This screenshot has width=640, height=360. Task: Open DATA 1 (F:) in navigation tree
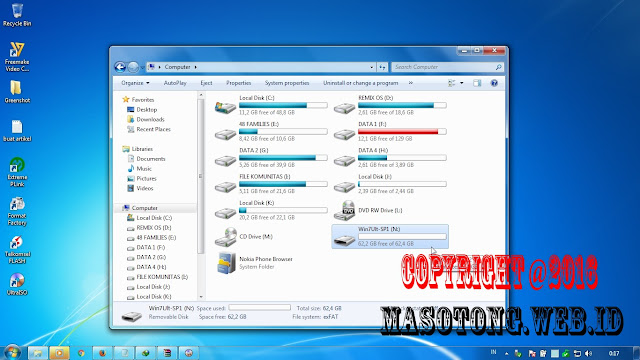(151, 247)
